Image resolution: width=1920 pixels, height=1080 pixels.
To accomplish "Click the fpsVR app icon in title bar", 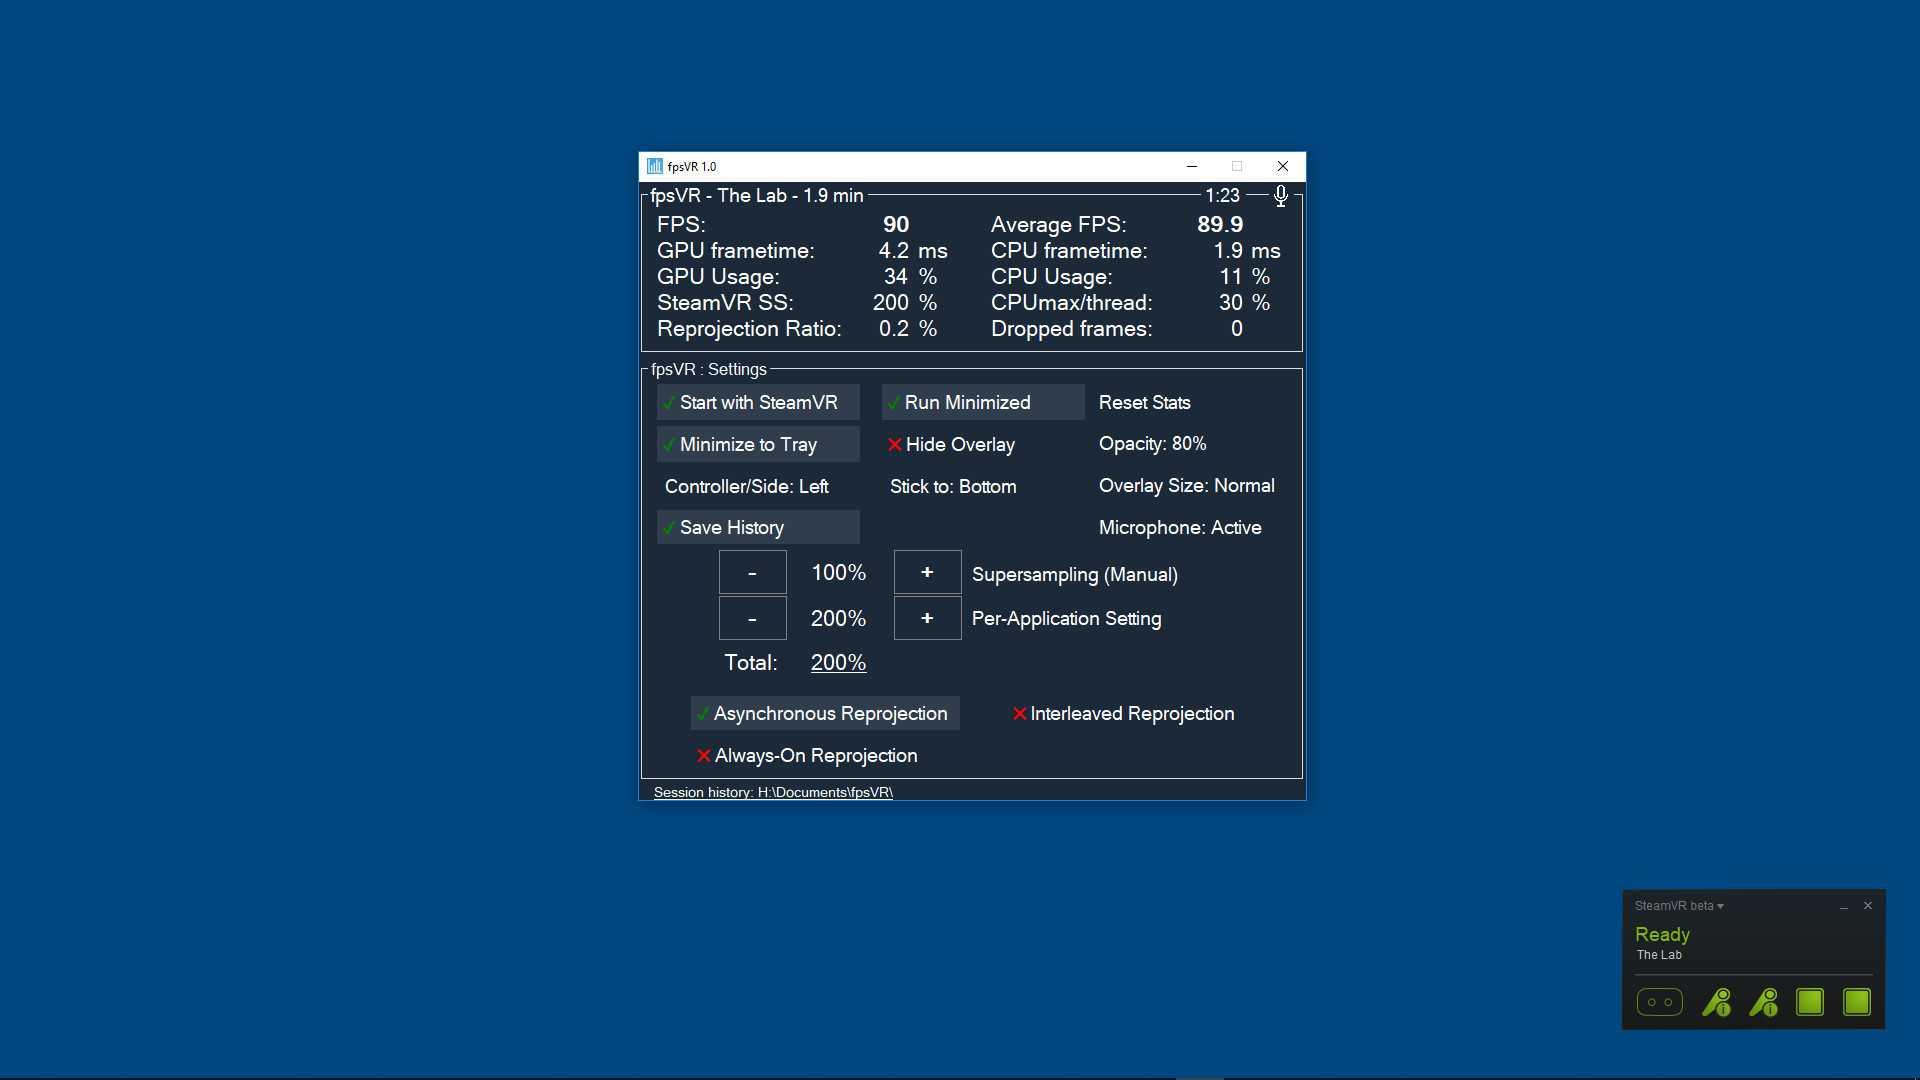I will (655, 166).
